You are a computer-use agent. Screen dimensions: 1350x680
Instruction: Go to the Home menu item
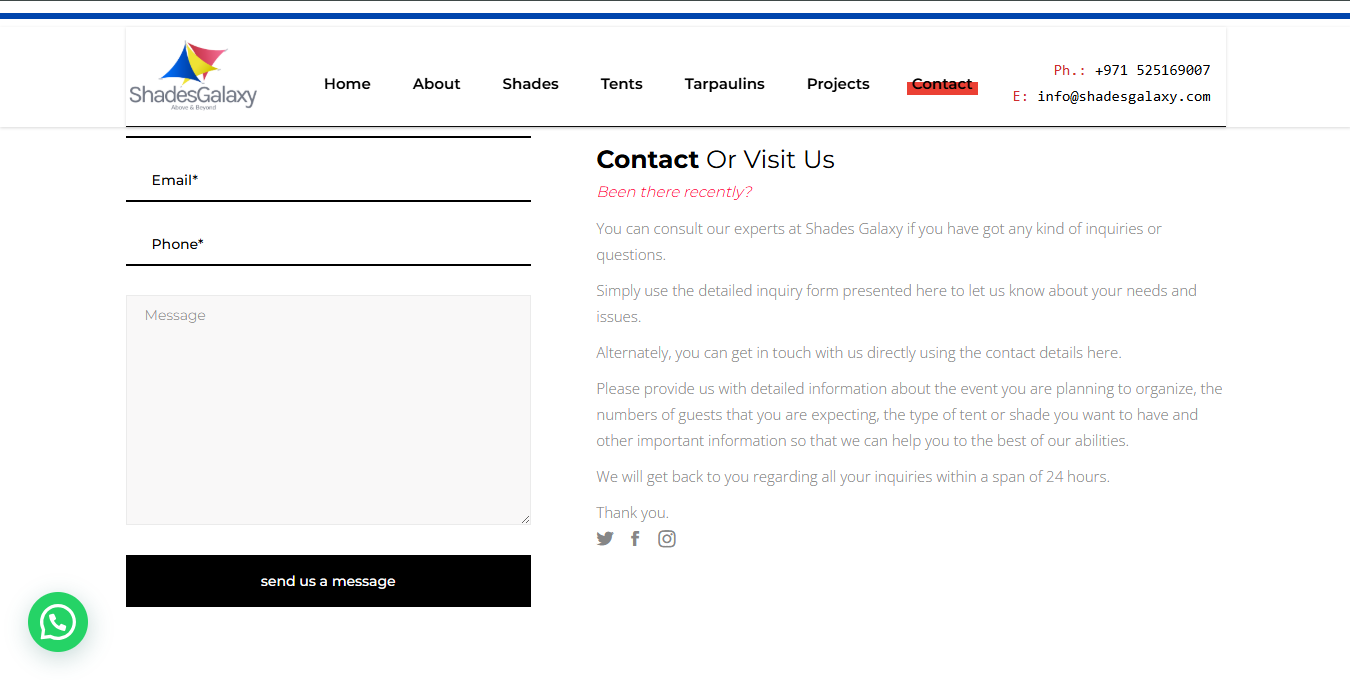347,84
